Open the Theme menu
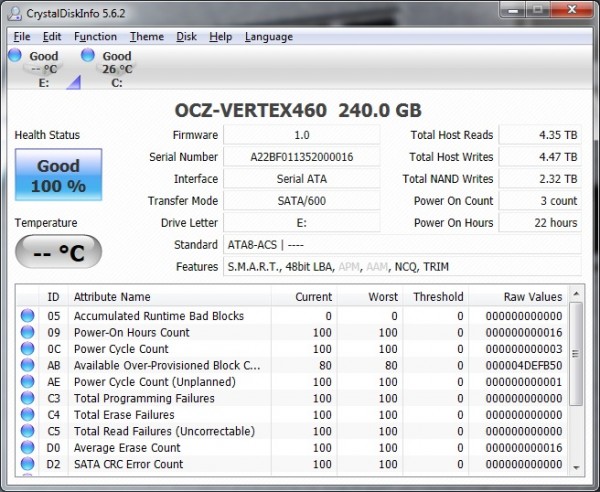600x492 pixels. tap(147, 37)
